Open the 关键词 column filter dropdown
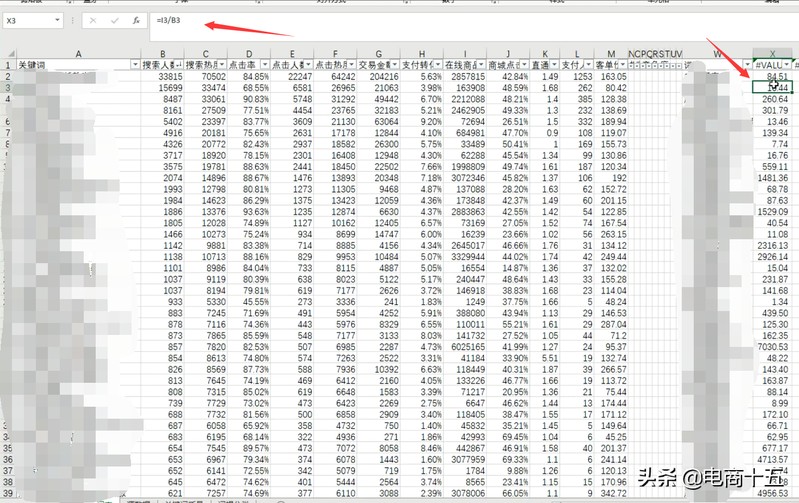Screen dimensions: 799x503 click(136, 65)
